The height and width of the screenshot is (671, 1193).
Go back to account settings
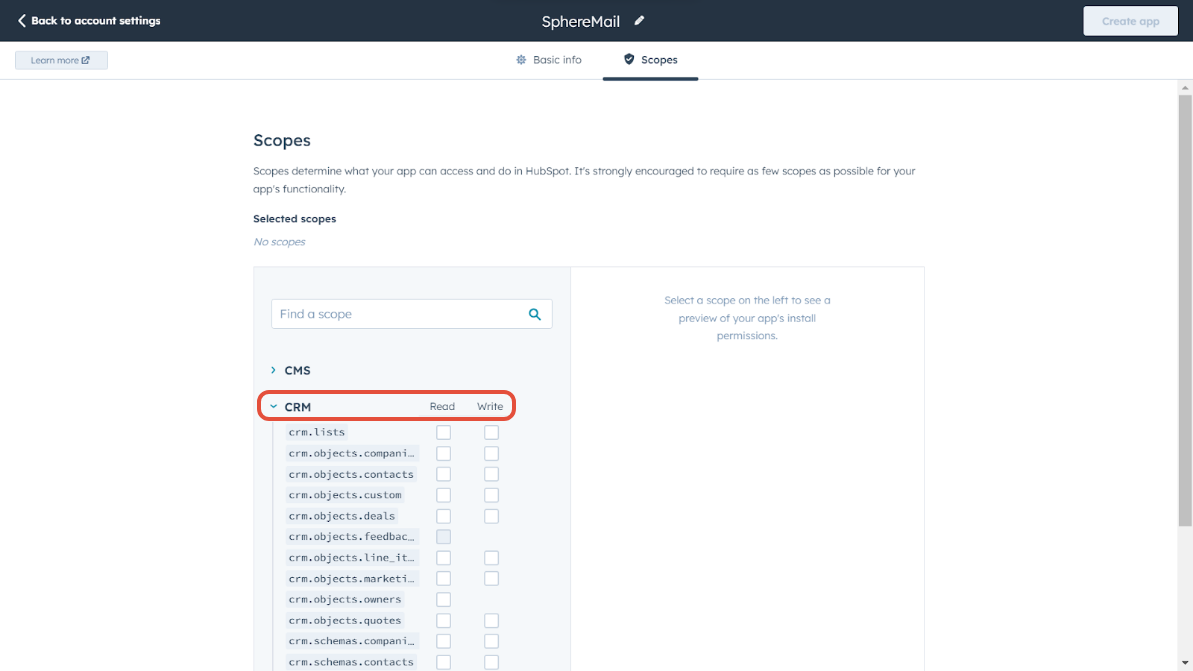89,21
